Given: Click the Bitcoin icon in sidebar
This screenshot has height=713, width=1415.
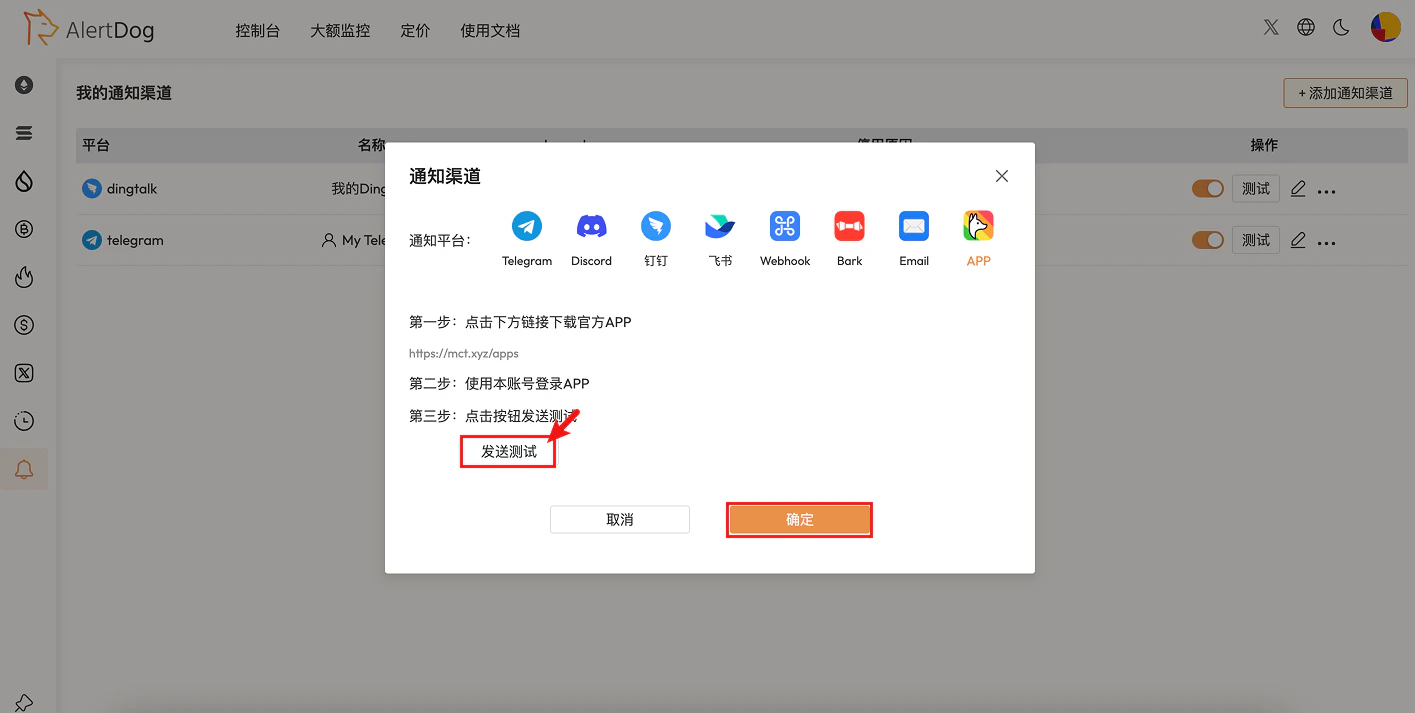Looking at the screenshot, I should click(x=24, y=229).
